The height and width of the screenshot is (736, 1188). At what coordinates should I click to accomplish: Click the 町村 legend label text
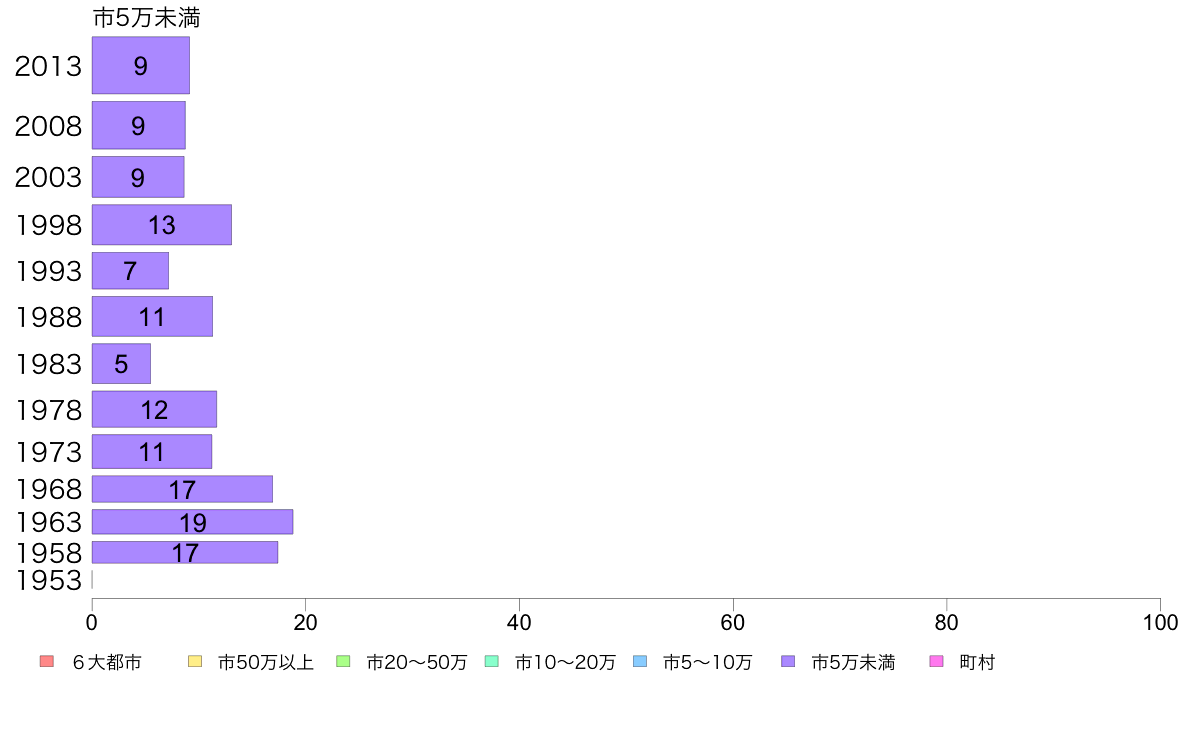point(977,662)
